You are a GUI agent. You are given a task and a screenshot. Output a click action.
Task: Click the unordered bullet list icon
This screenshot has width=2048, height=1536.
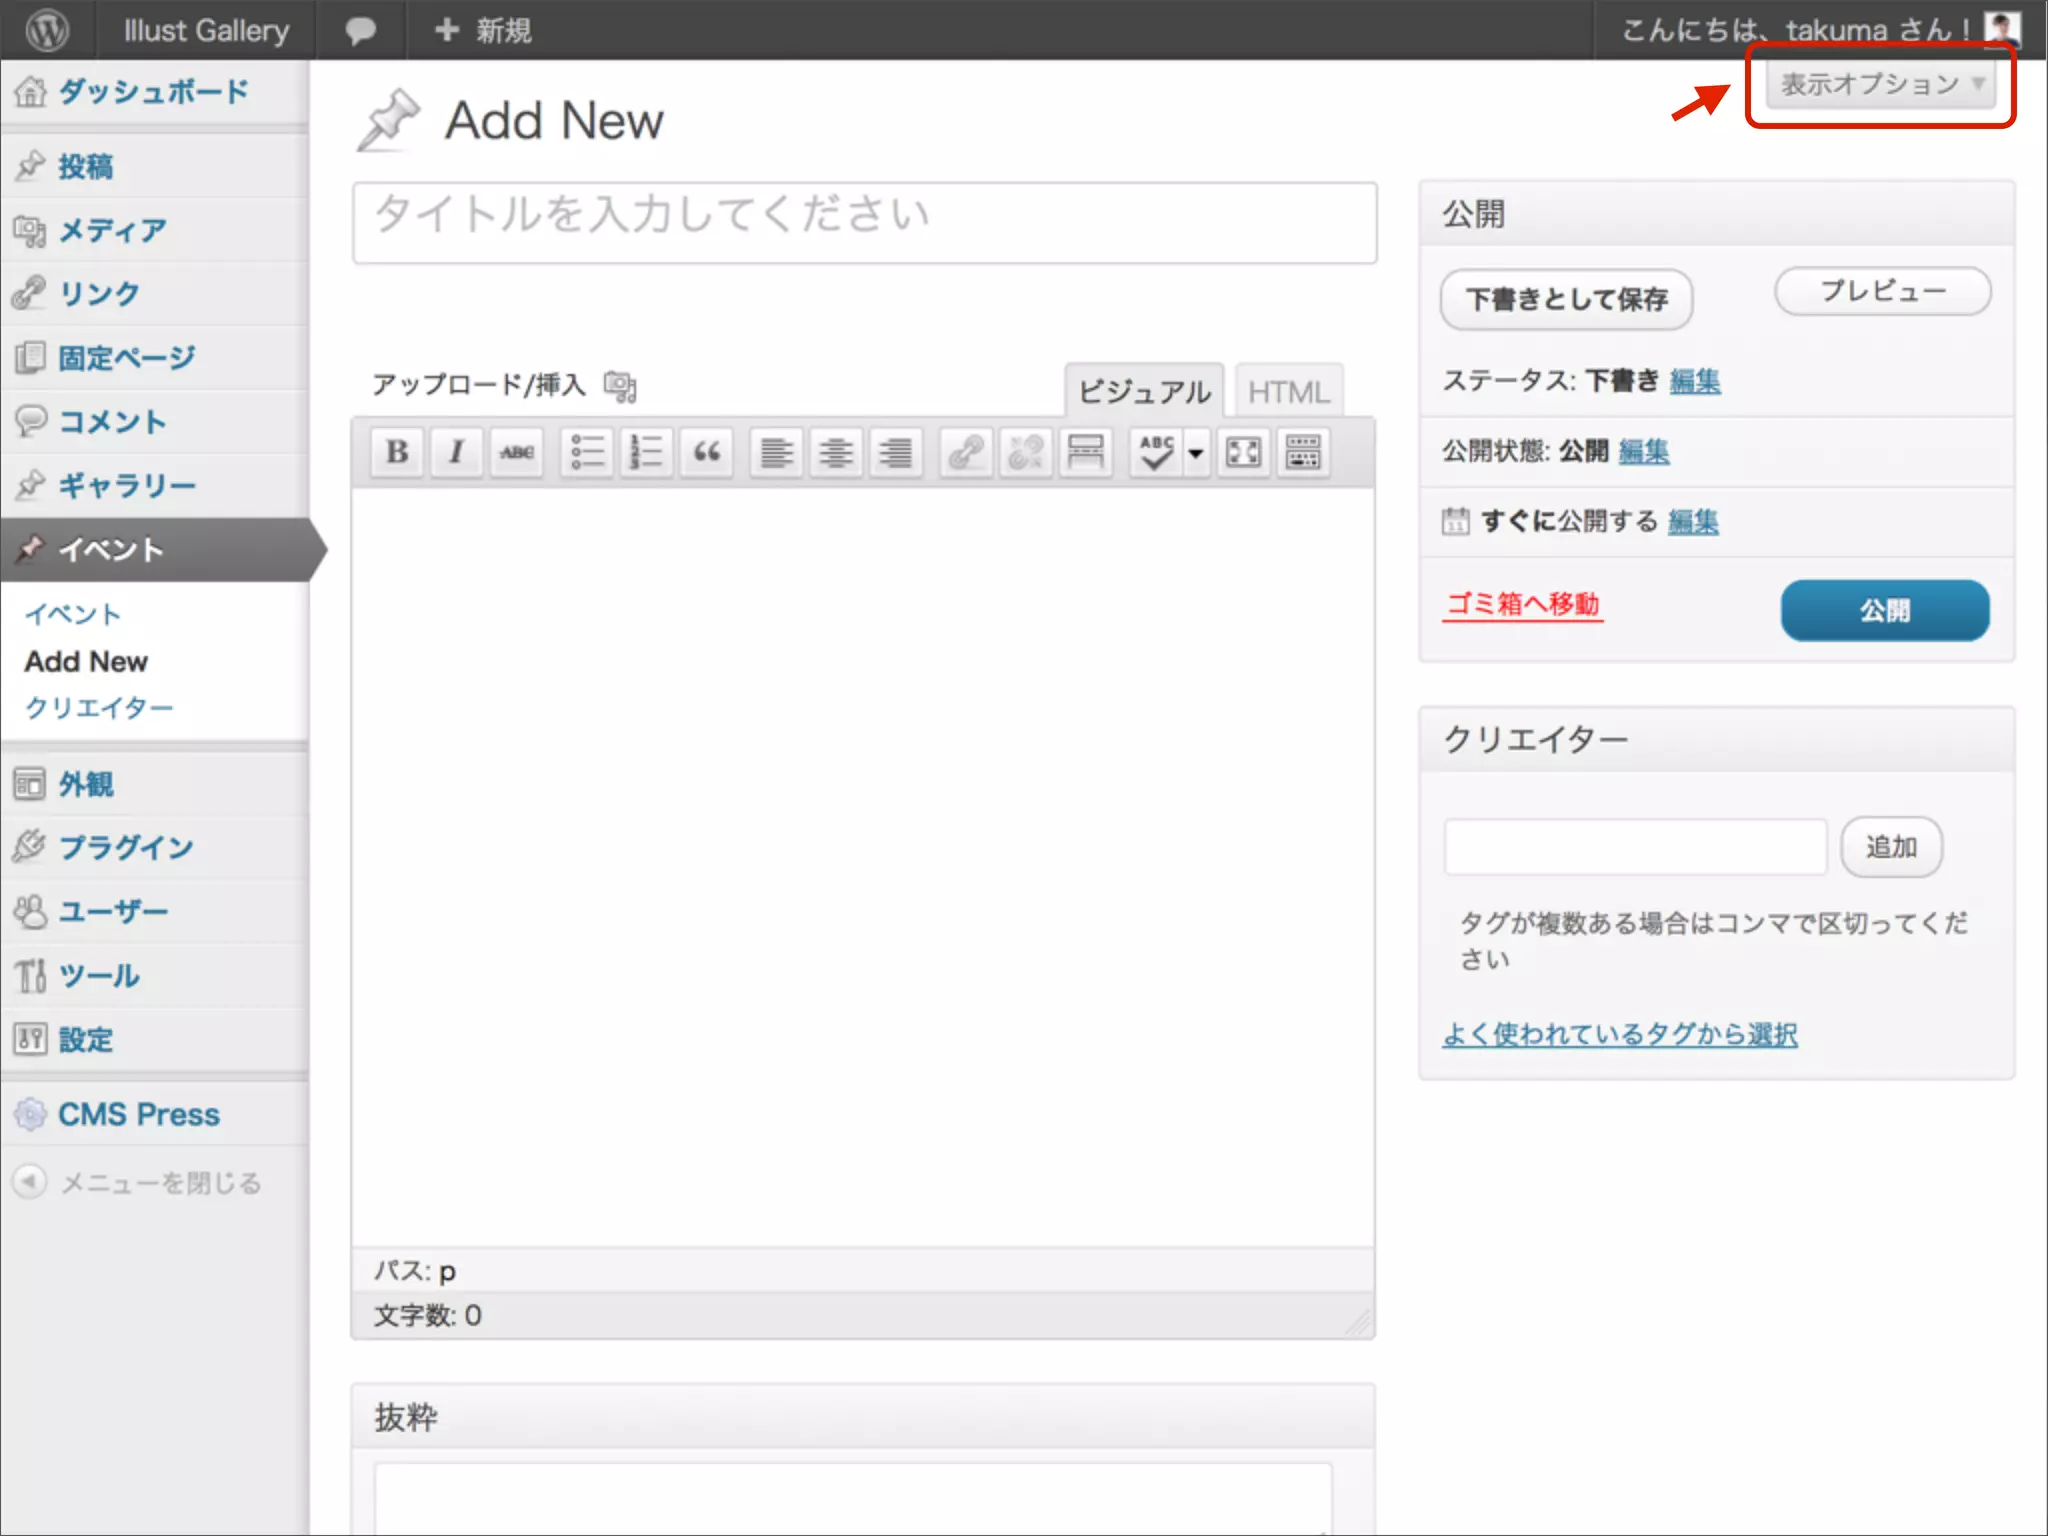click(x=587, y=452)
